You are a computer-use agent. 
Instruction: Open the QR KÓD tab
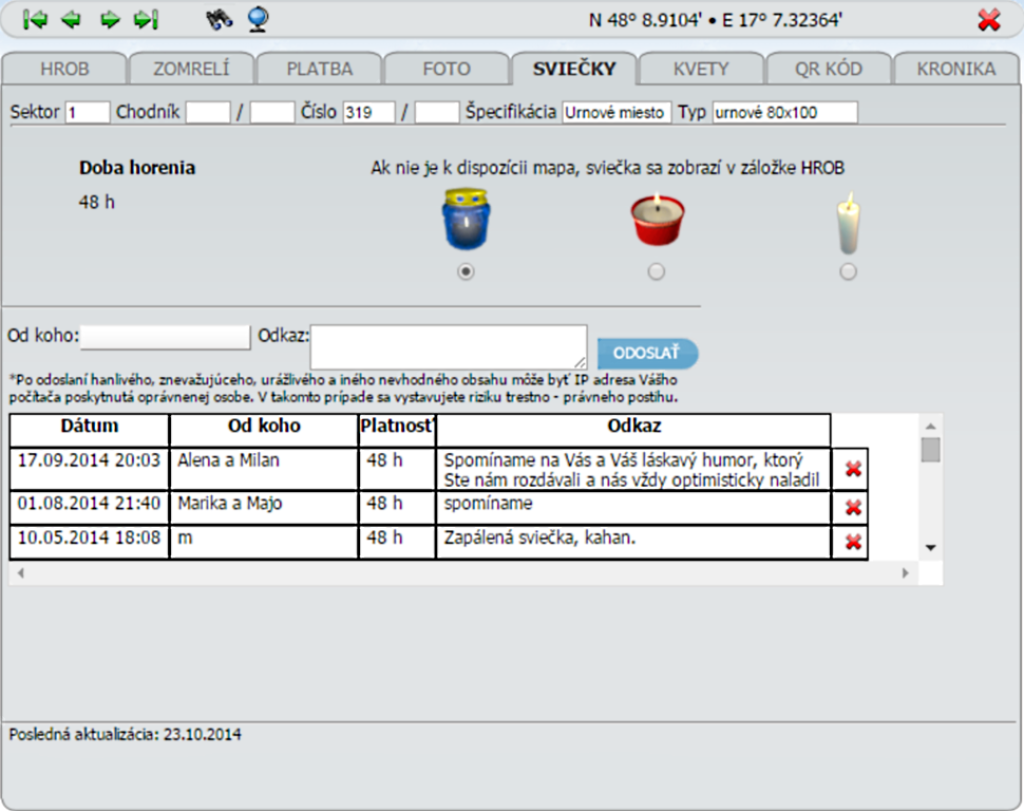point(829,69)
